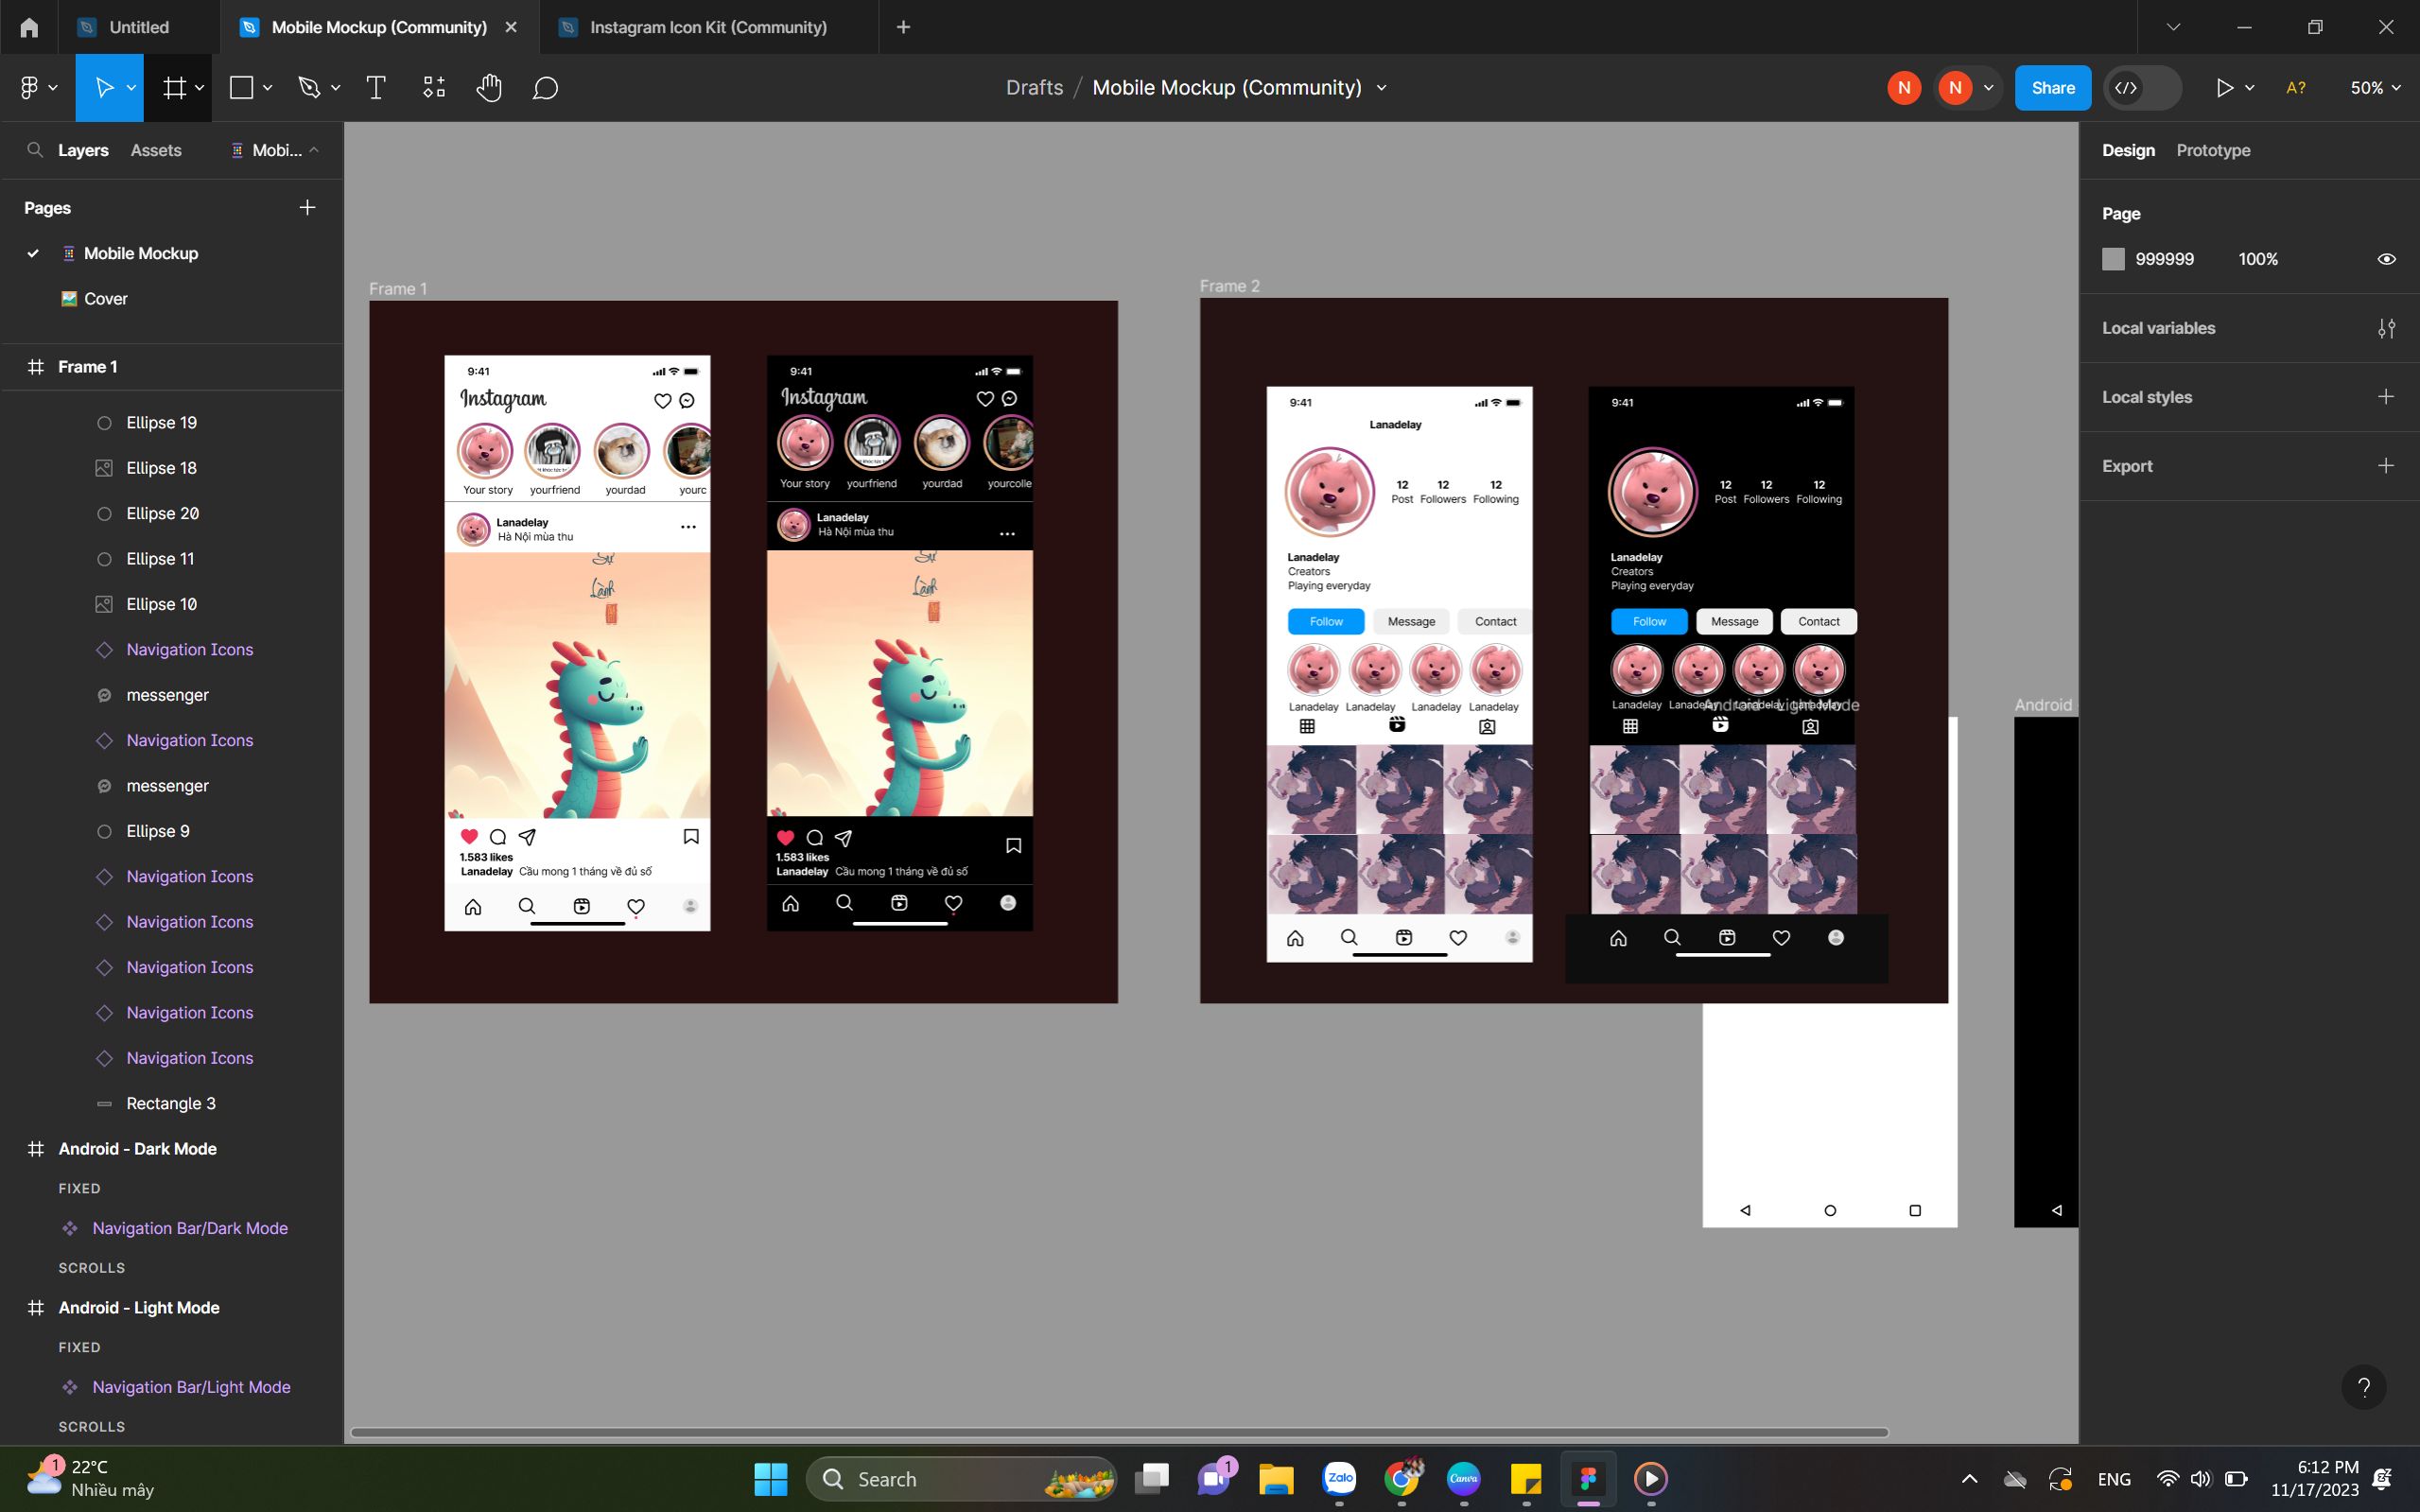Open Move tools dropdown arrow

coord(131,88)
